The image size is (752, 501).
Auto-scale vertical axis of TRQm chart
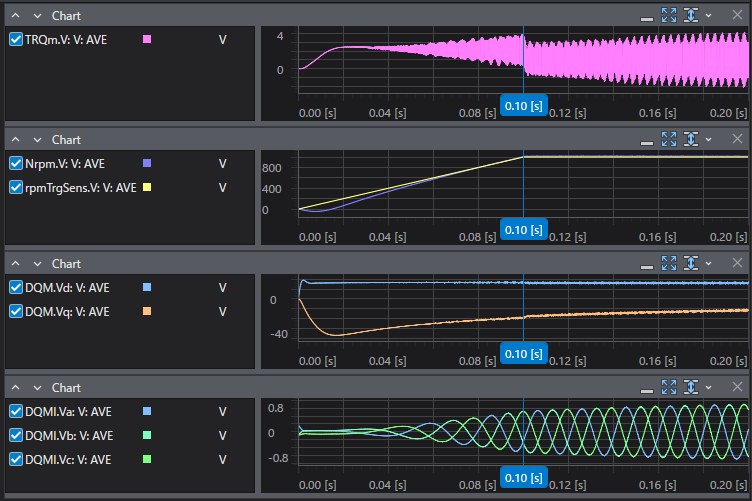(x=691, y=15)
